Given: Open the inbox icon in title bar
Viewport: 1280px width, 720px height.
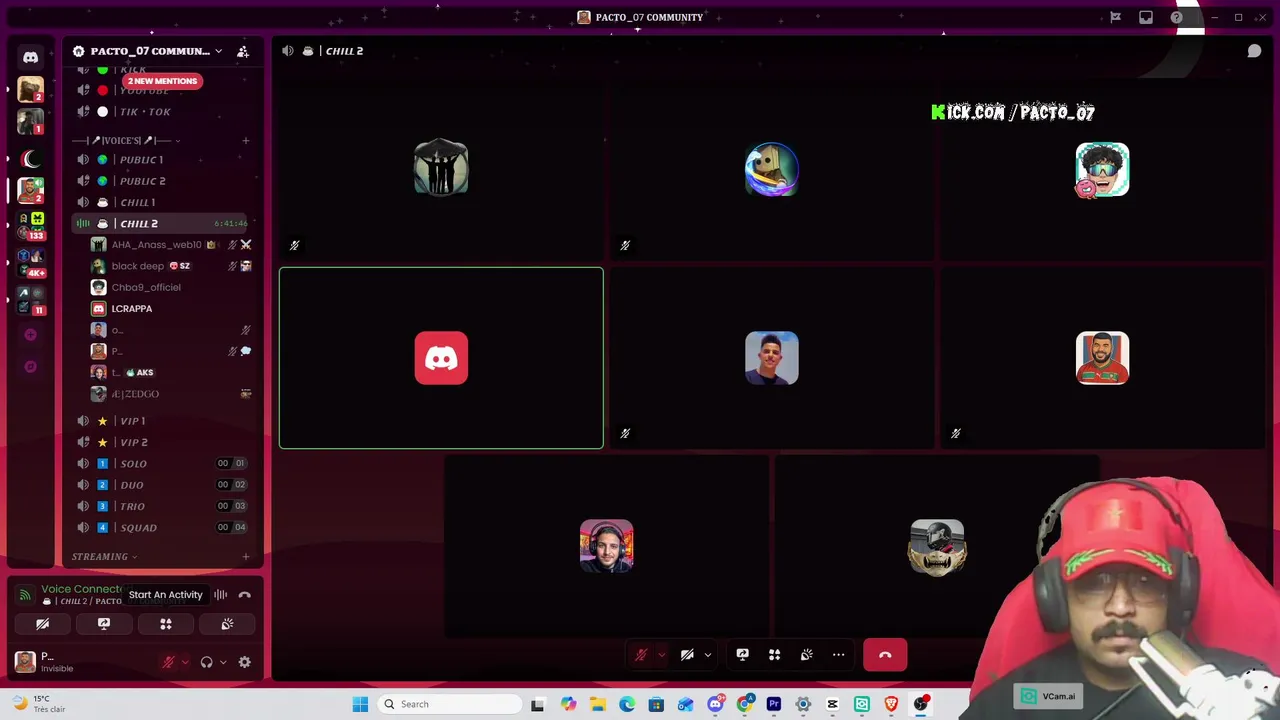Looking at the screenshot, I should pyautogui.click(x=1146, y=17).
